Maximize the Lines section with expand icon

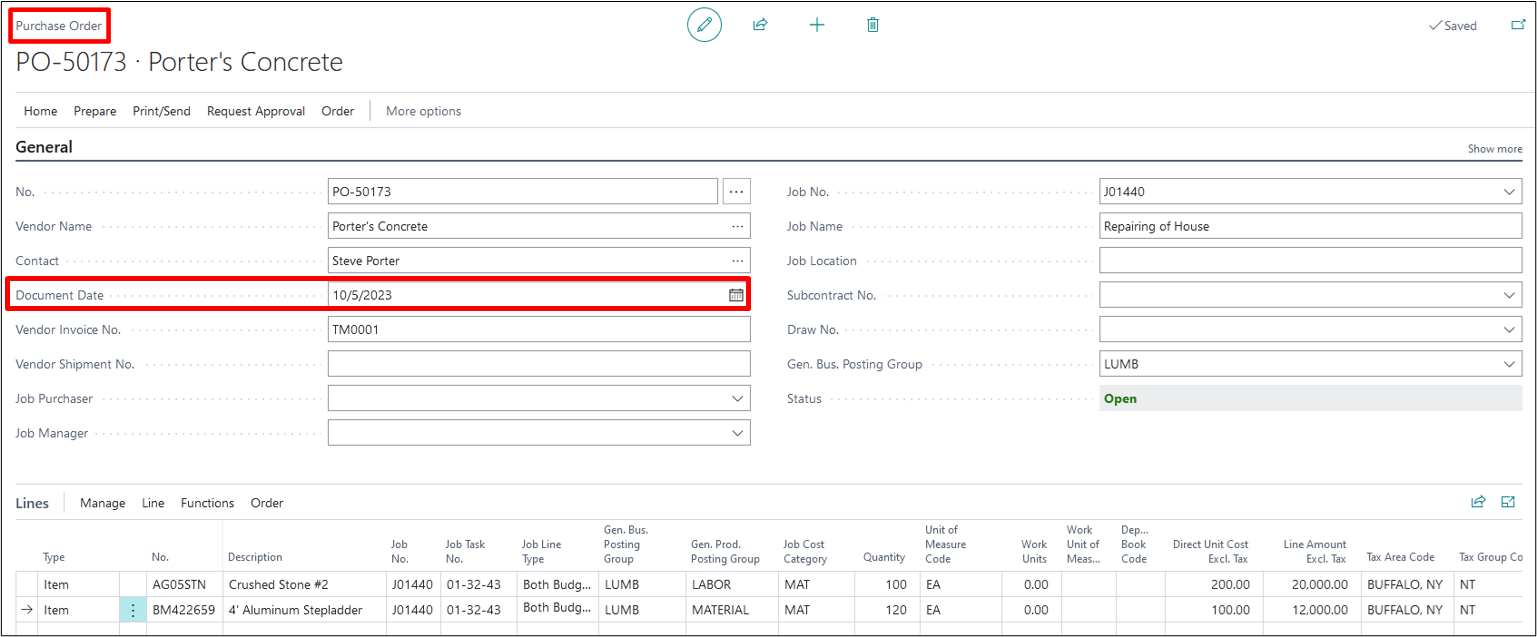pos(1508,502)
